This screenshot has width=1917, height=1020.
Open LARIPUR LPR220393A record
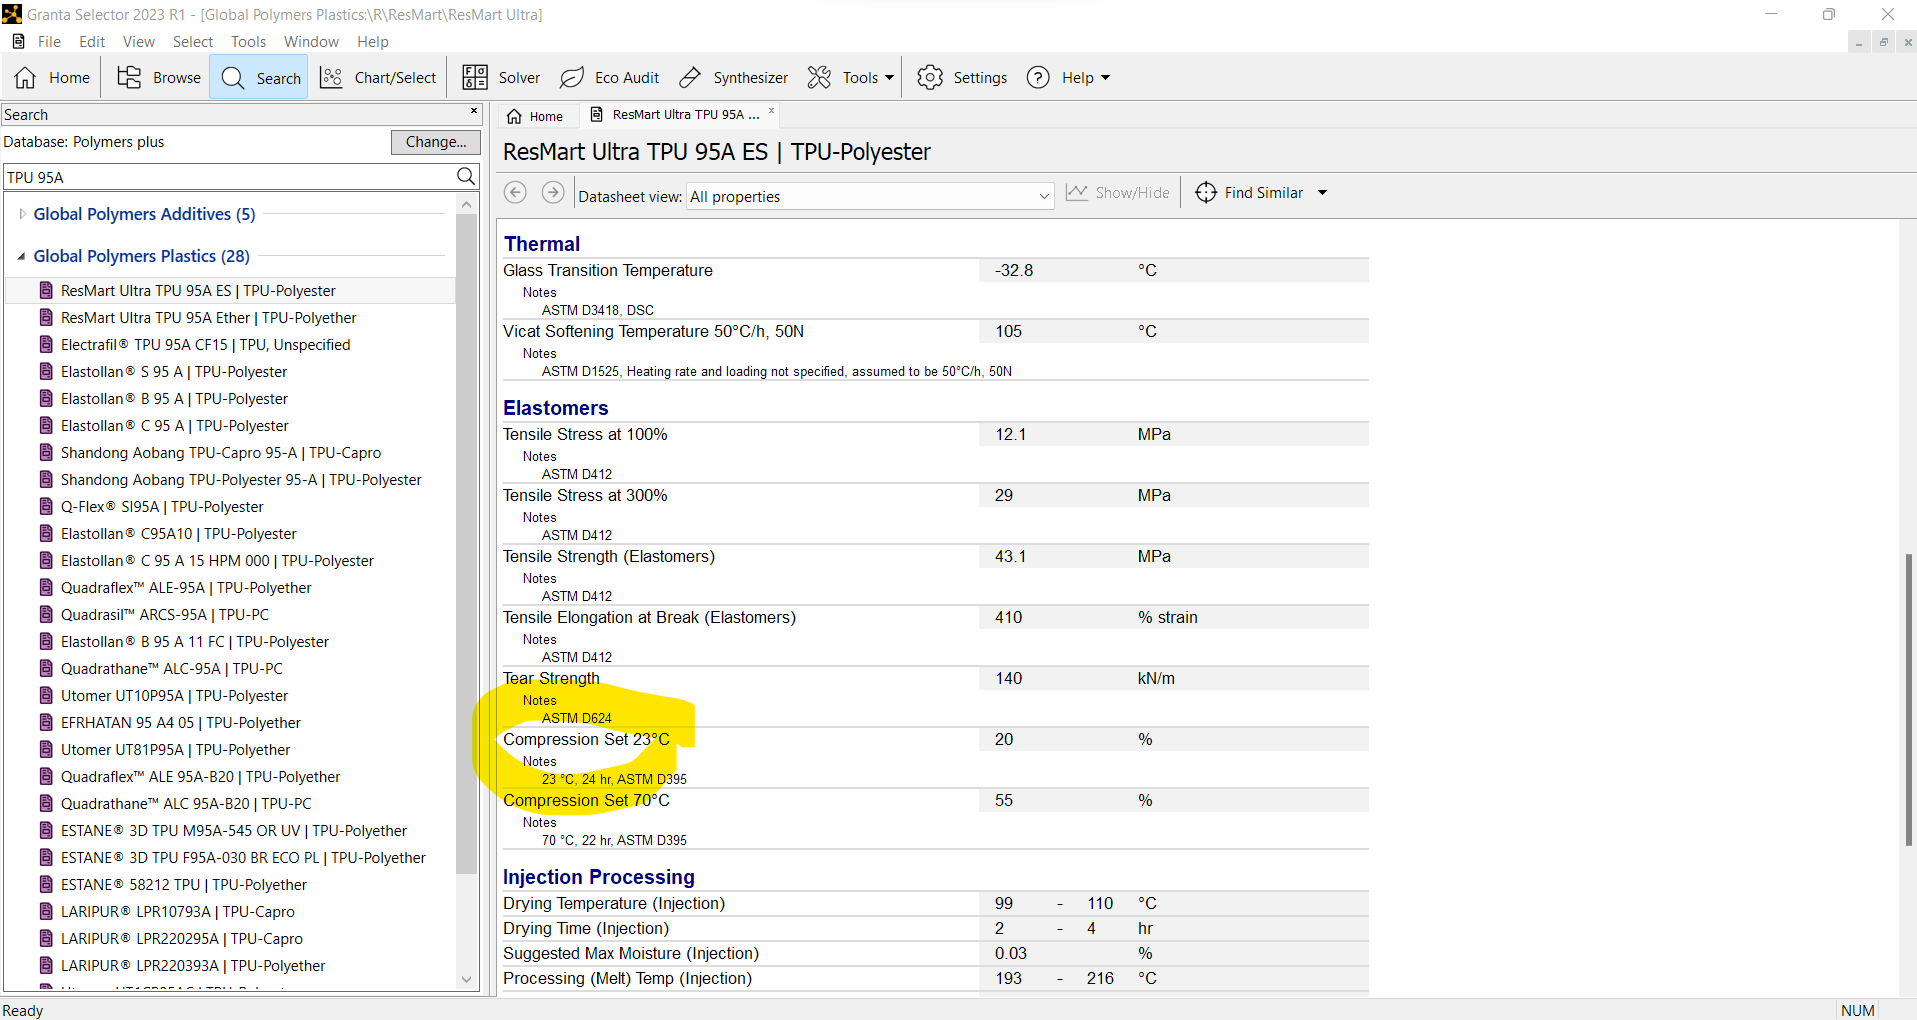point(193,965)
